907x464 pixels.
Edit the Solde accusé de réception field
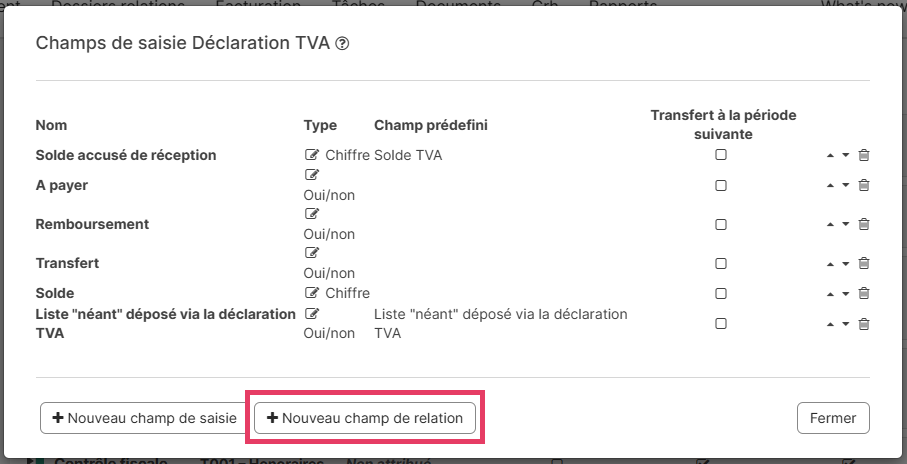[313, 155]
